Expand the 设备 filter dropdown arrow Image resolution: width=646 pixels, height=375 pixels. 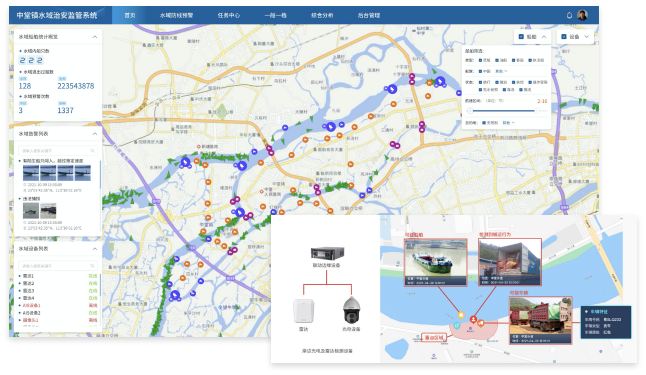pos(586,37)
